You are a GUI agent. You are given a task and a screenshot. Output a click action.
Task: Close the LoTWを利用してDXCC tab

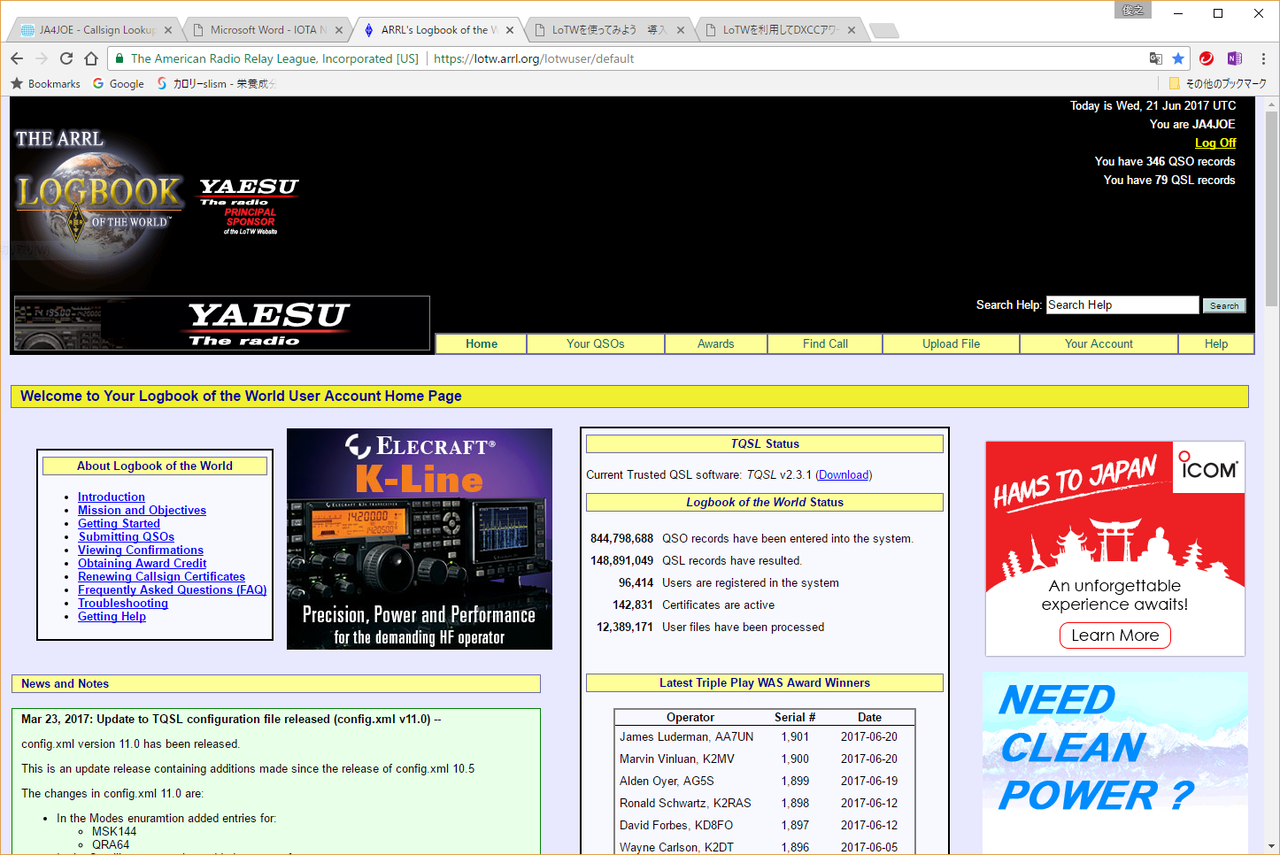[x=853, y=30]
